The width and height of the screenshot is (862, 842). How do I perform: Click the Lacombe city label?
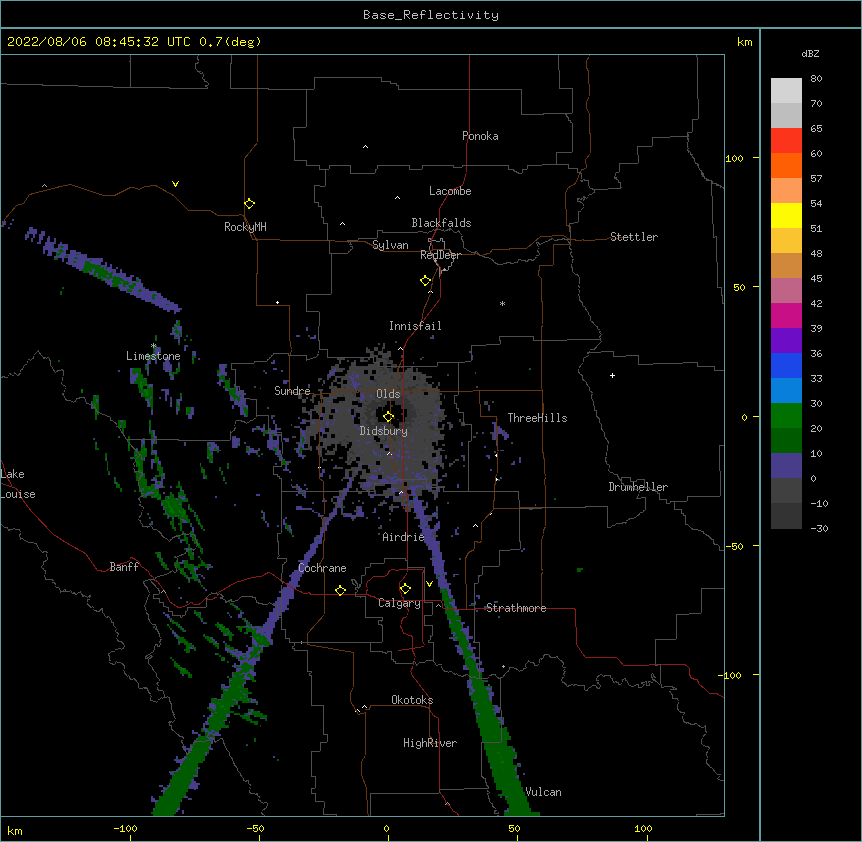point(450,191)
